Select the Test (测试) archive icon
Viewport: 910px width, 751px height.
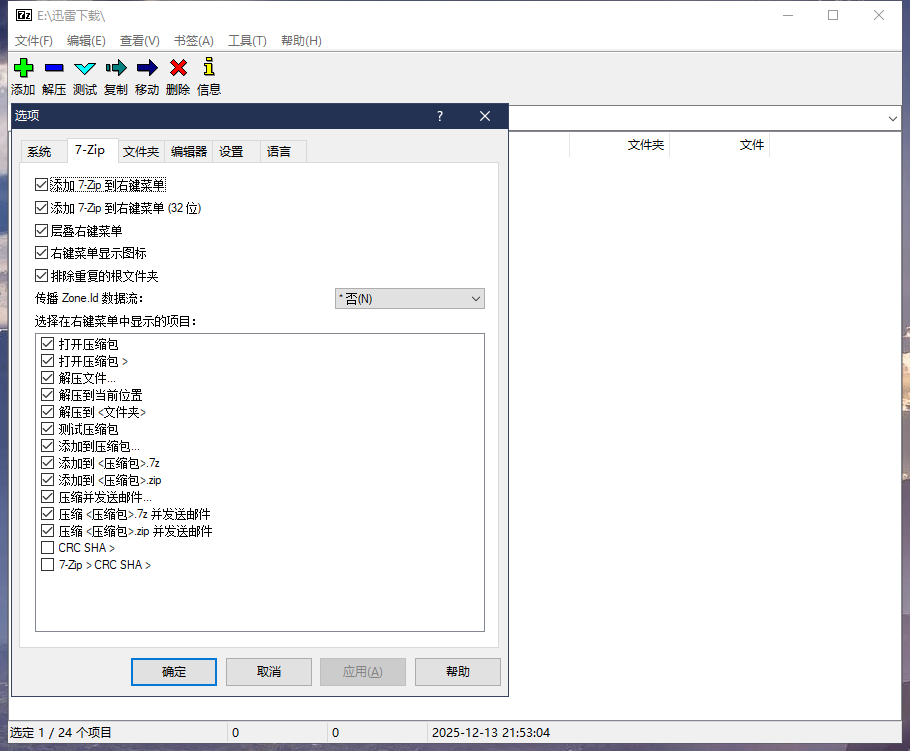click(x=84, y=67)
